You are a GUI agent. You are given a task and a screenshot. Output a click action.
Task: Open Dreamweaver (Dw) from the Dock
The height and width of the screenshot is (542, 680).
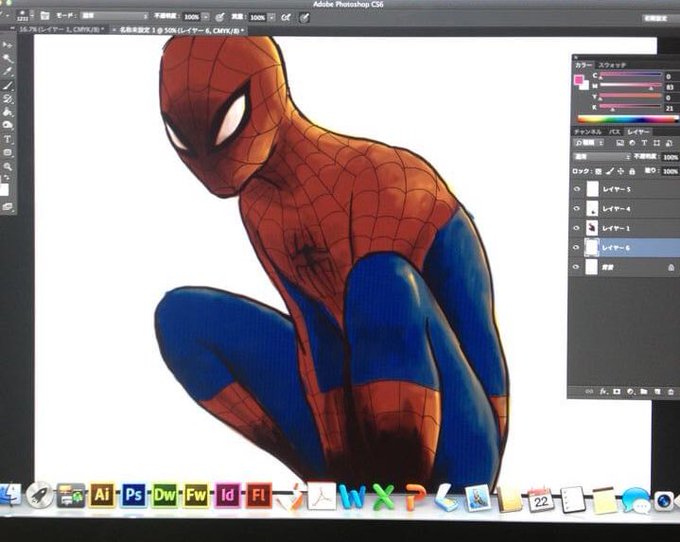164,495
